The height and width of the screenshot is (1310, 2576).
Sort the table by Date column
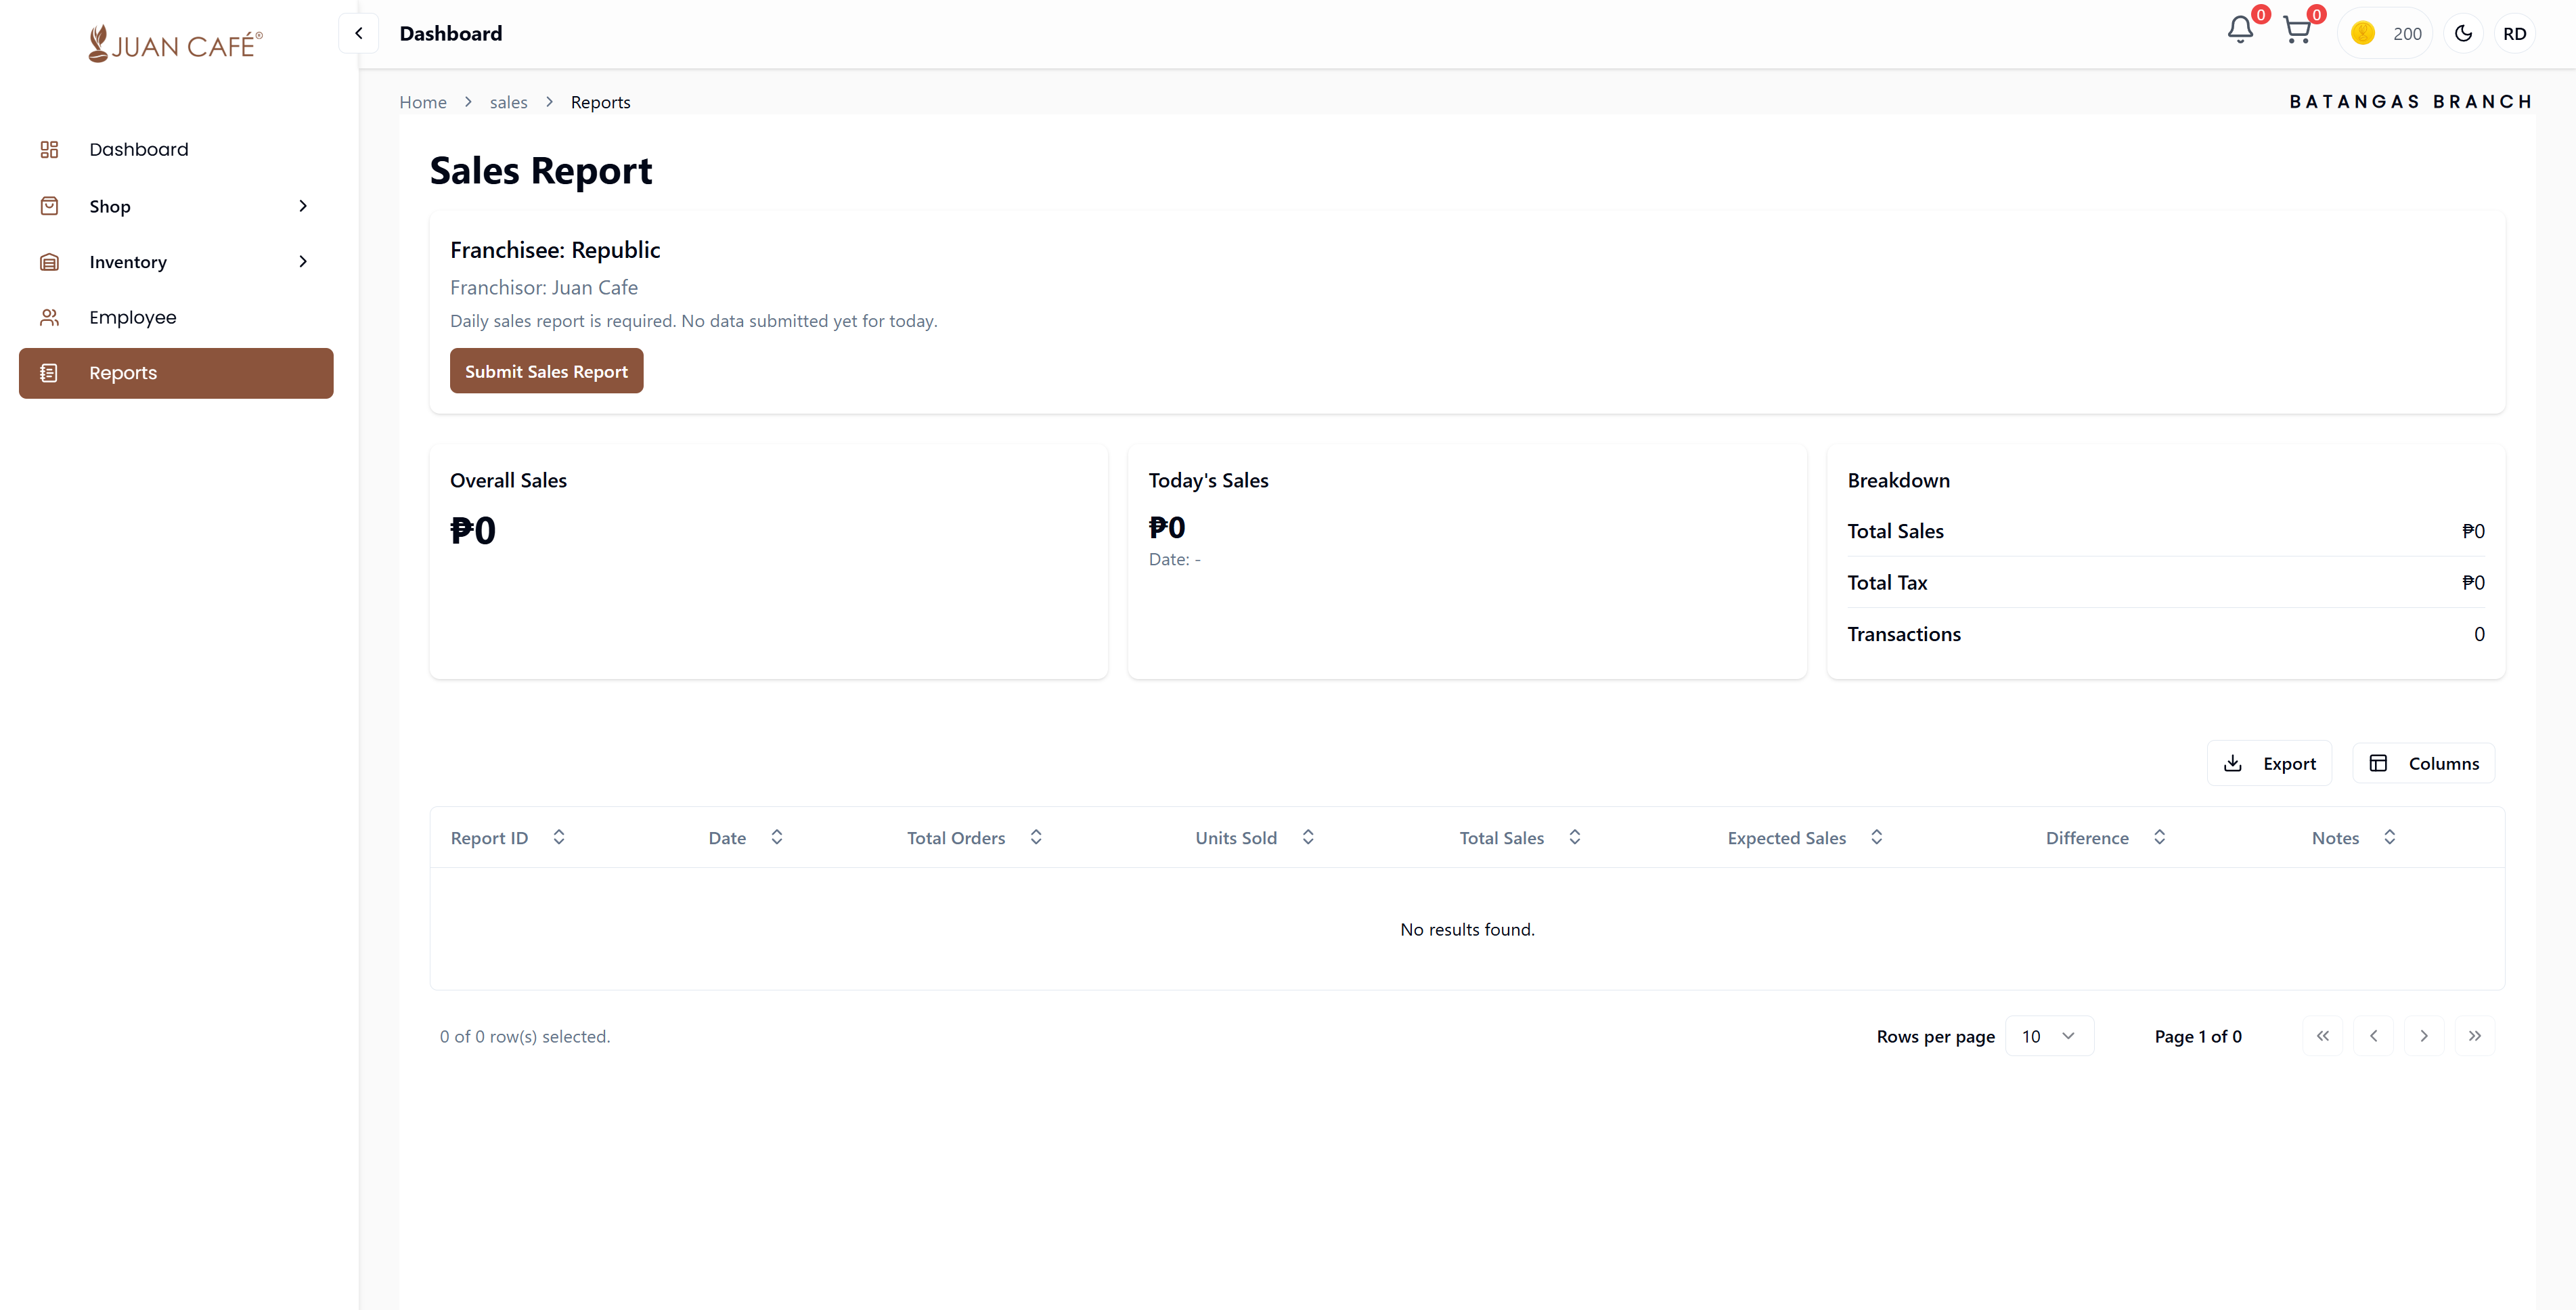click(x=777, y=837)
